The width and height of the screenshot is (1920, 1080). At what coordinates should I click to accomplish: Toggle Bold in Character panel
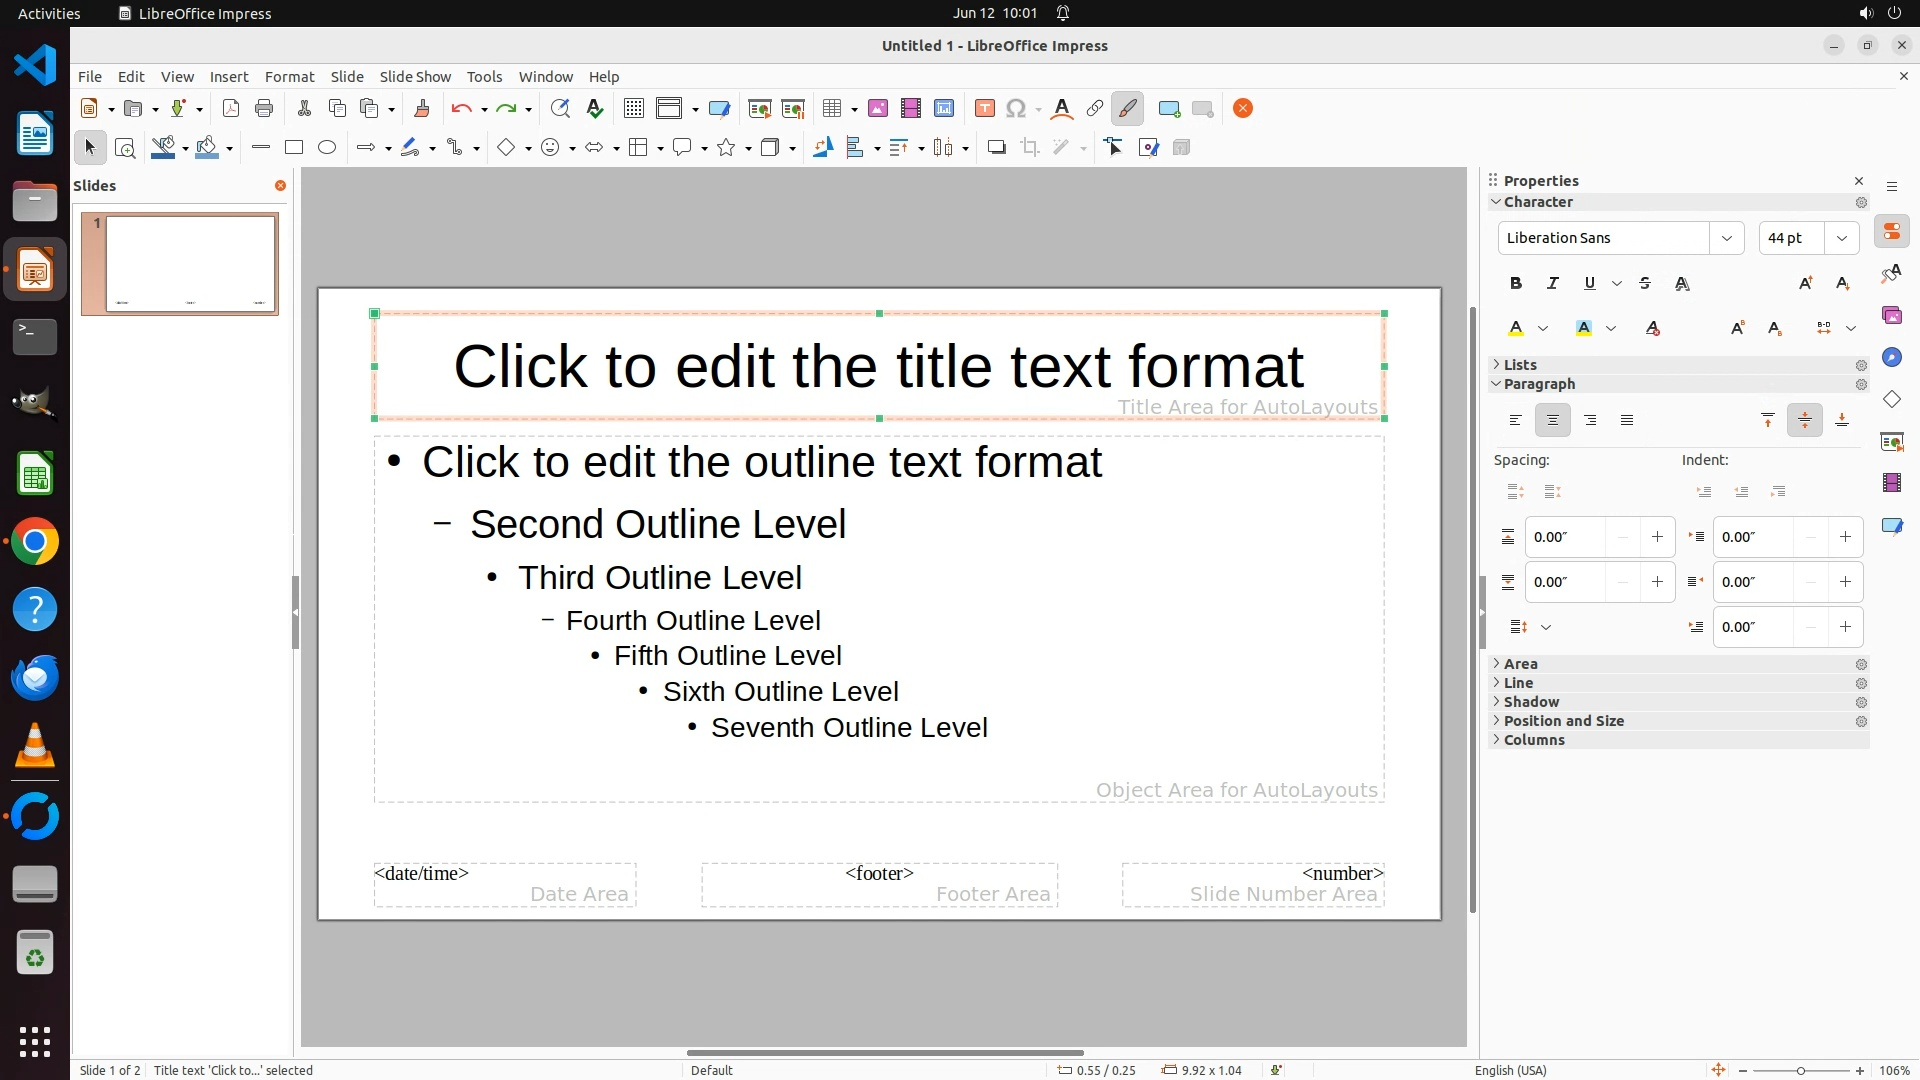[x=1516, y=284]
